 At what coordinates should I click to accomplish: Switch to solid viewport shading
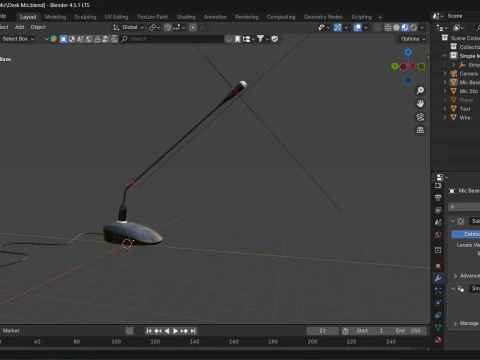coord(396,27)
